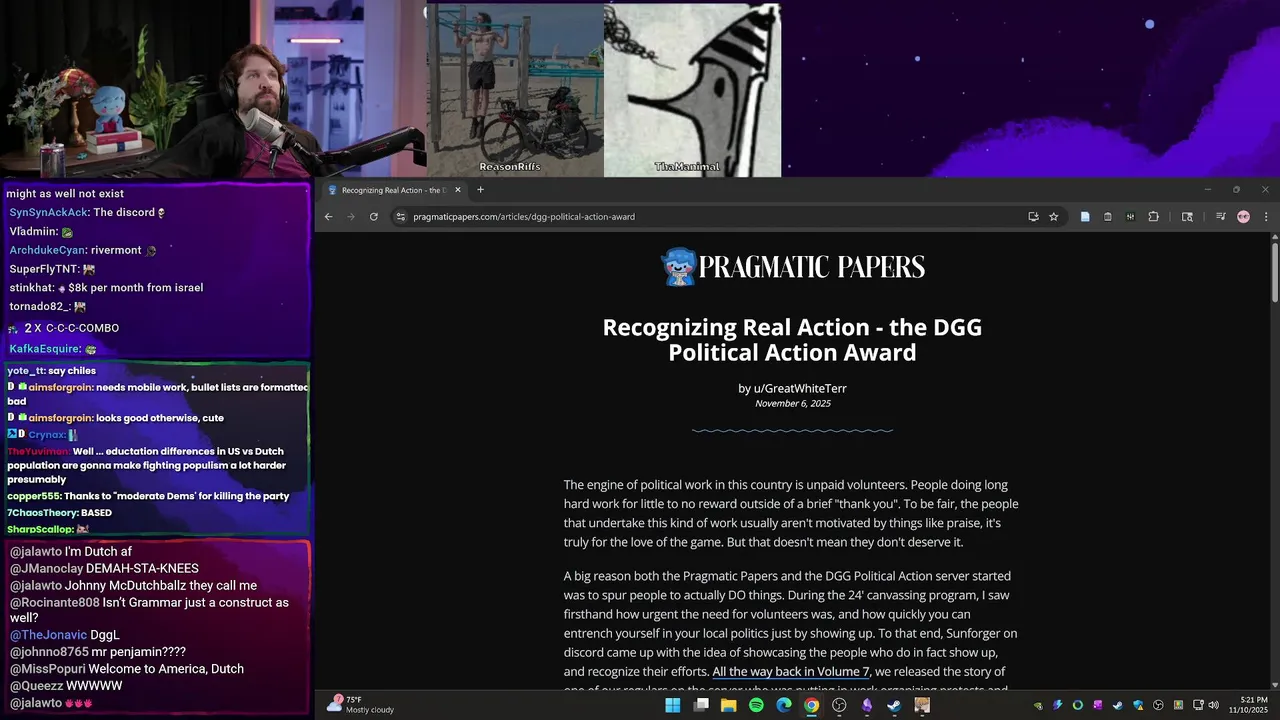The image size is (1280, 720).
Task: Open the green equalizer extension icon
Action: pyautogui.click(x=1130, y=216)
